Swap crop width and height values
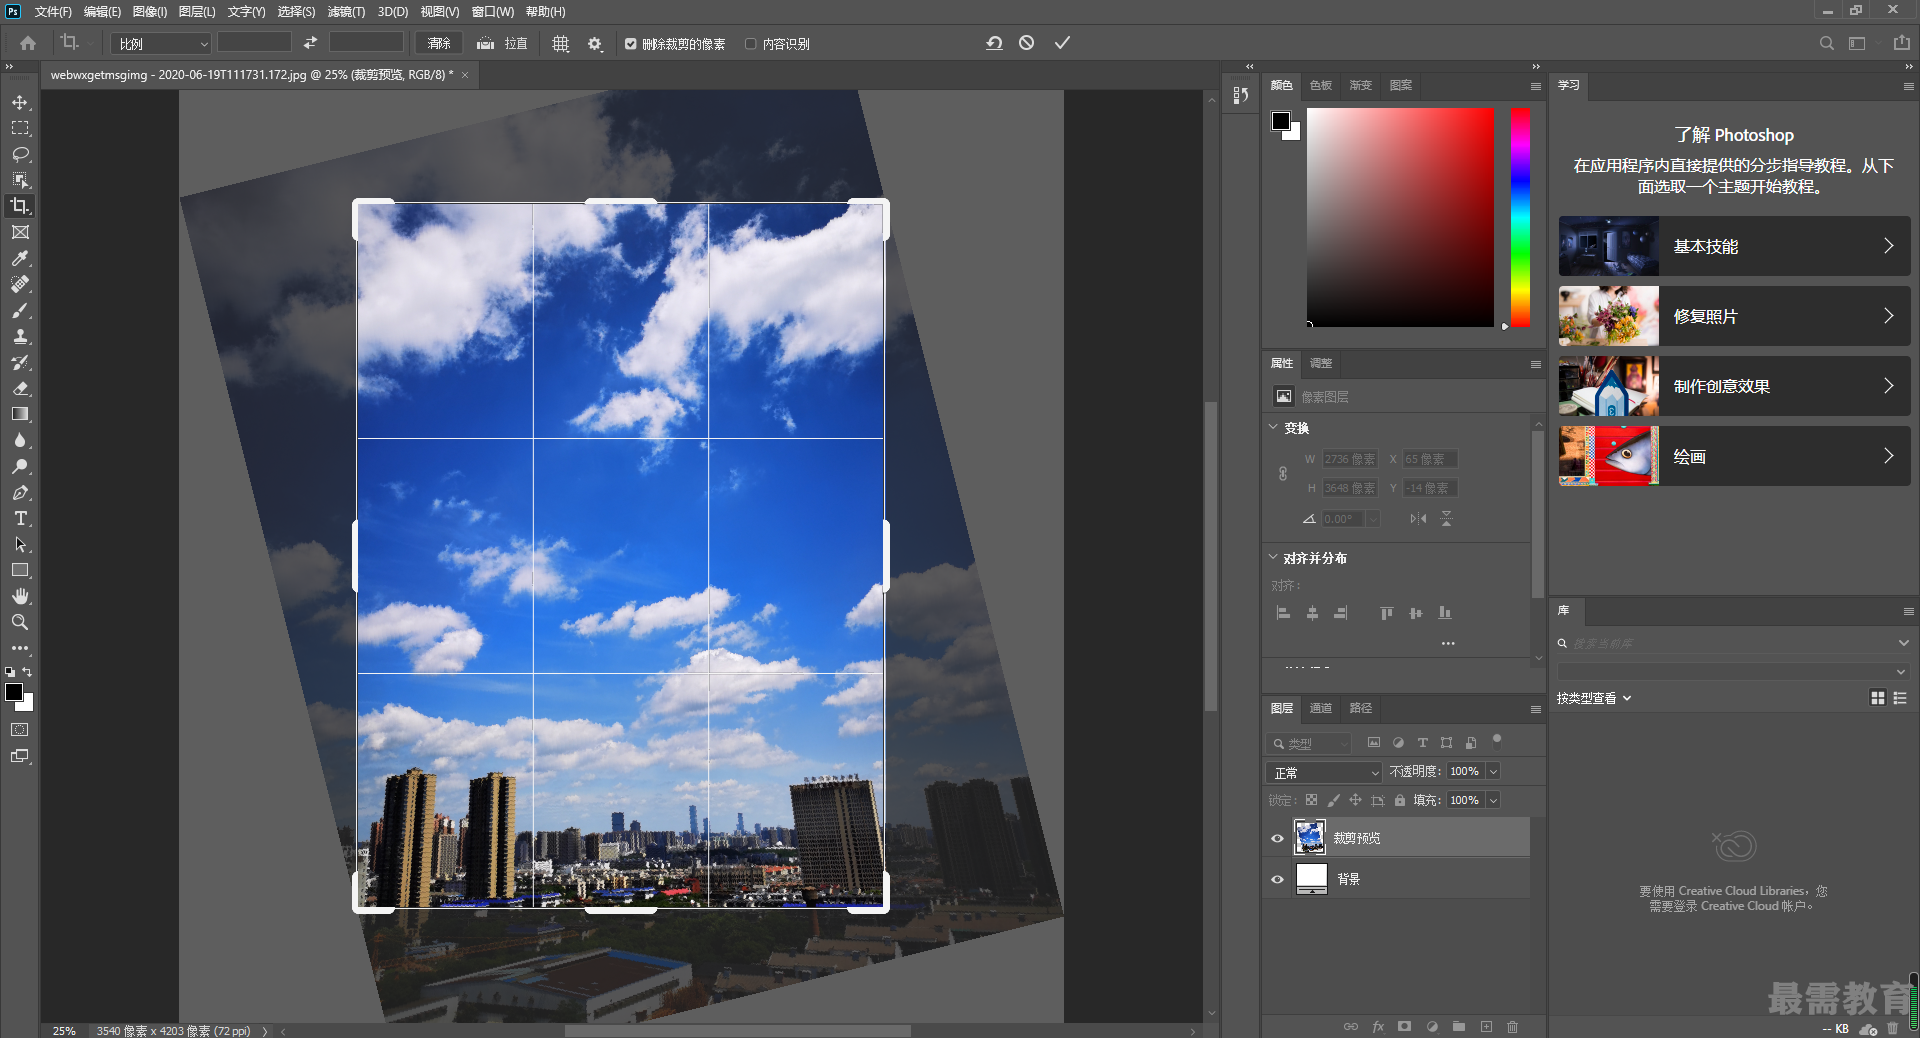Image resolution: width=1920 pixels, height=1038 pixels. pos(310,43)
